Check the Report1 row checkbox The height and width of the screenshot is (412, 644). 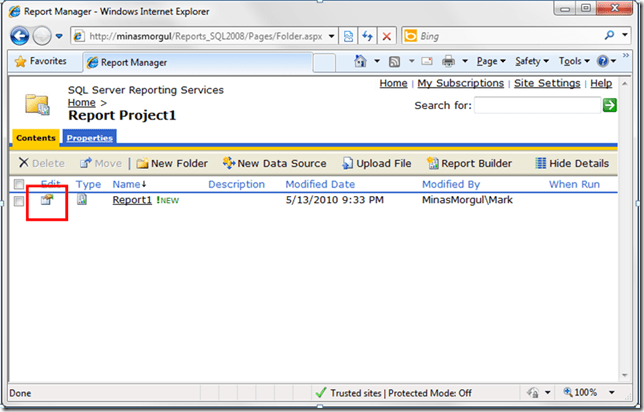click(x=19, y=201)
